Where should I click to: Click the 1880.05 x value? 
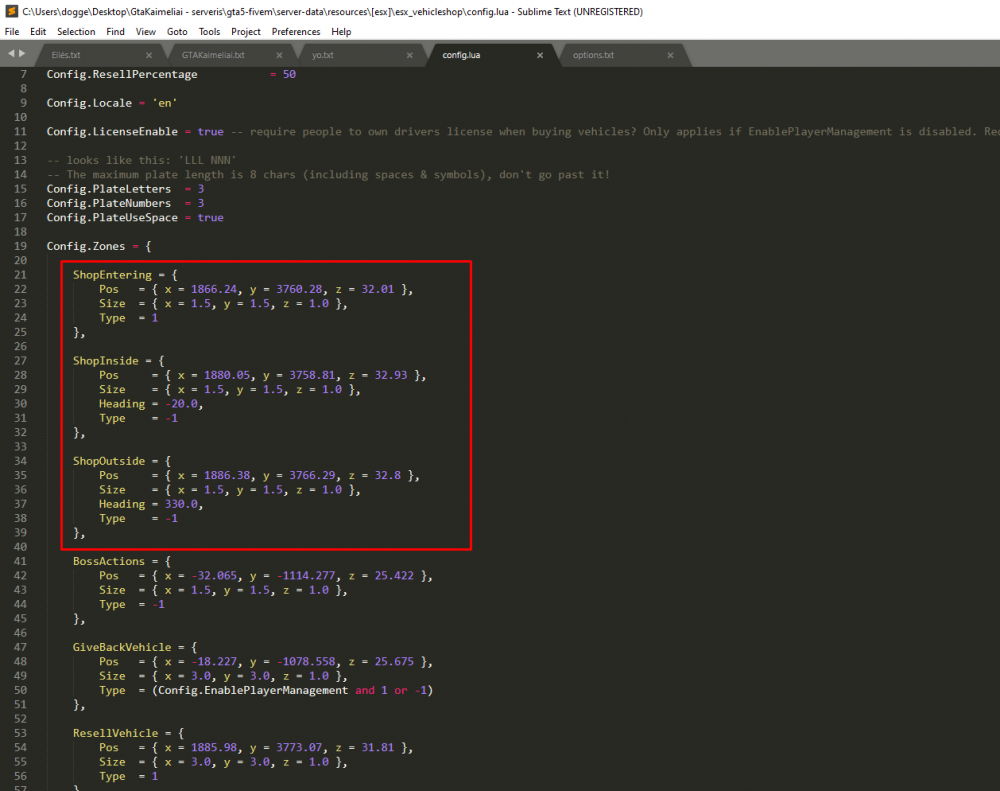(x=228, y=375)
